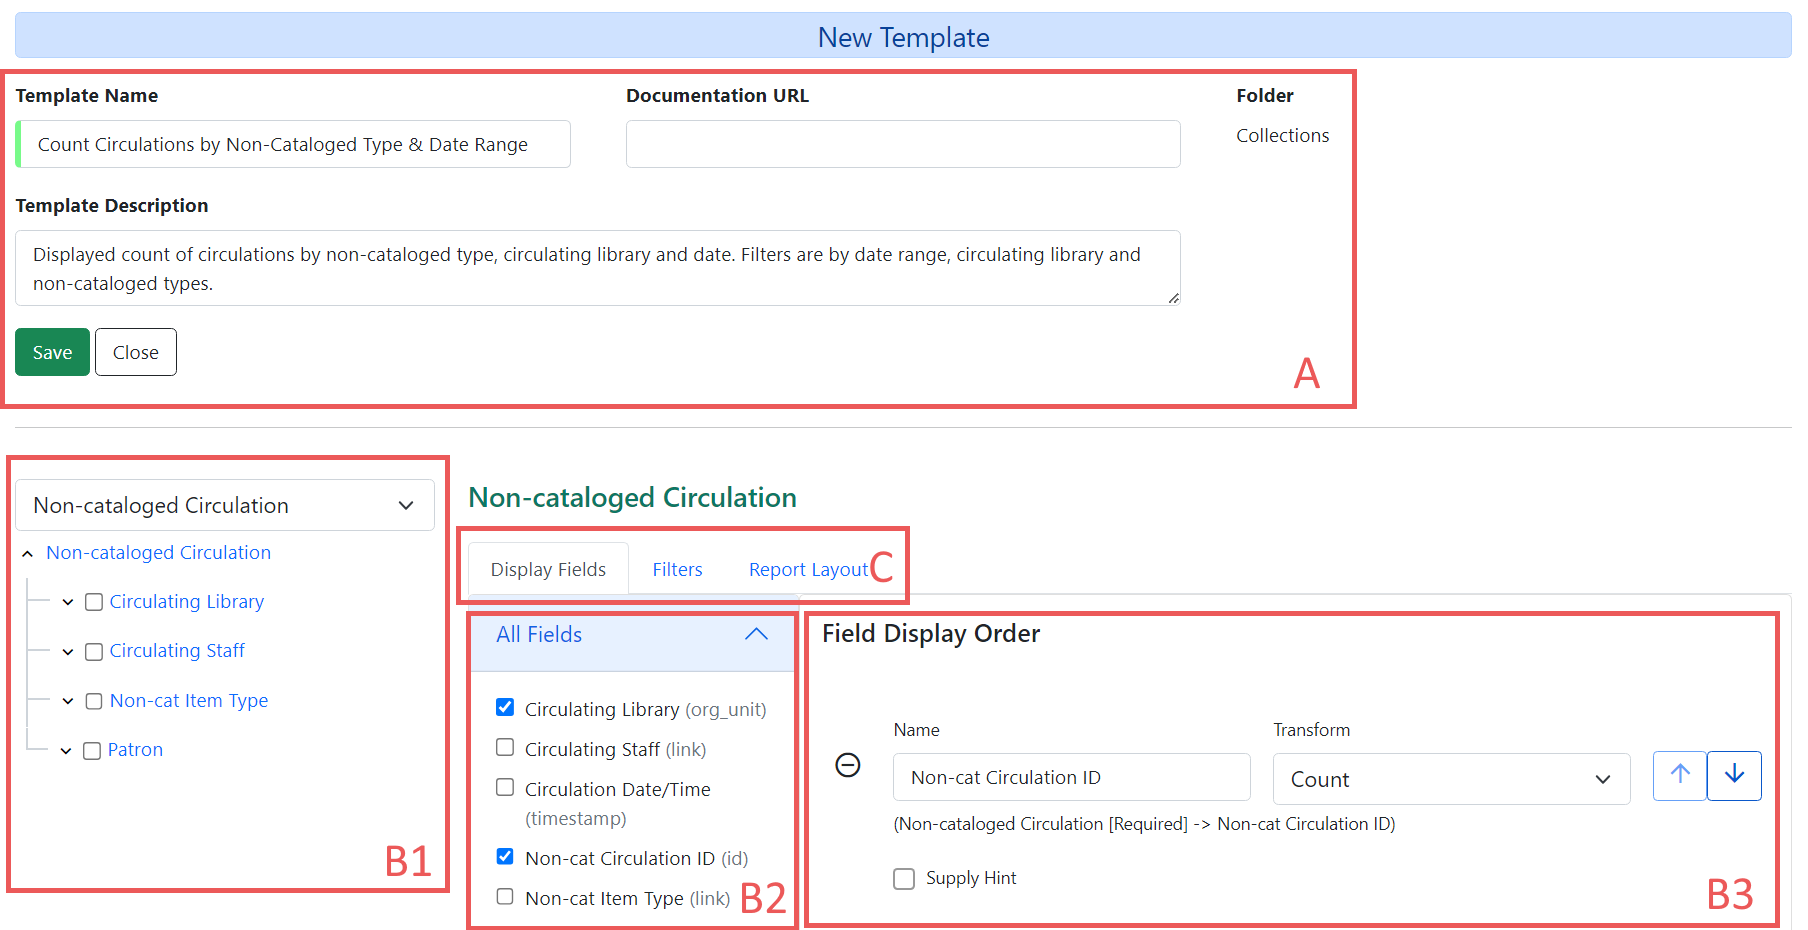Close the template editor
Viewport: 1808px width, 930px height.
[x=135, y=352]
